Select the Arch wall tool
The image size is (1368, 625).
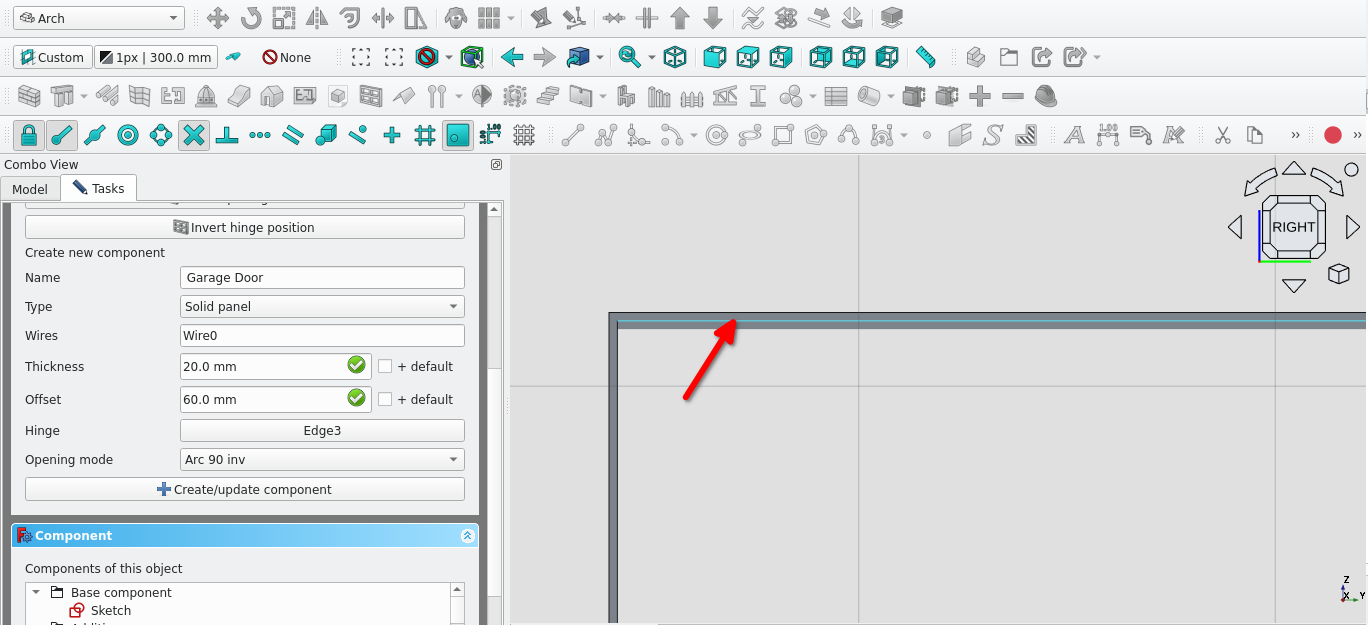pos(29,97)
